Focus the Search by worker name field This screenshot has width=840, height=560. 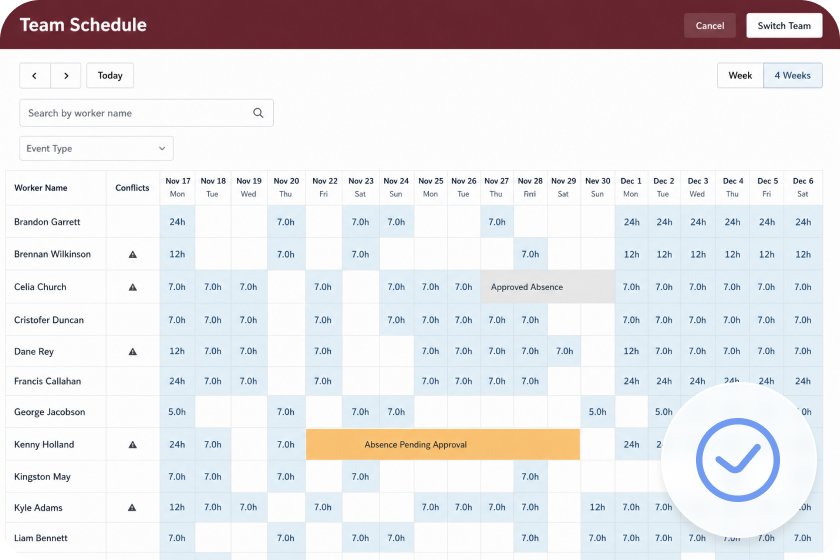146,113
